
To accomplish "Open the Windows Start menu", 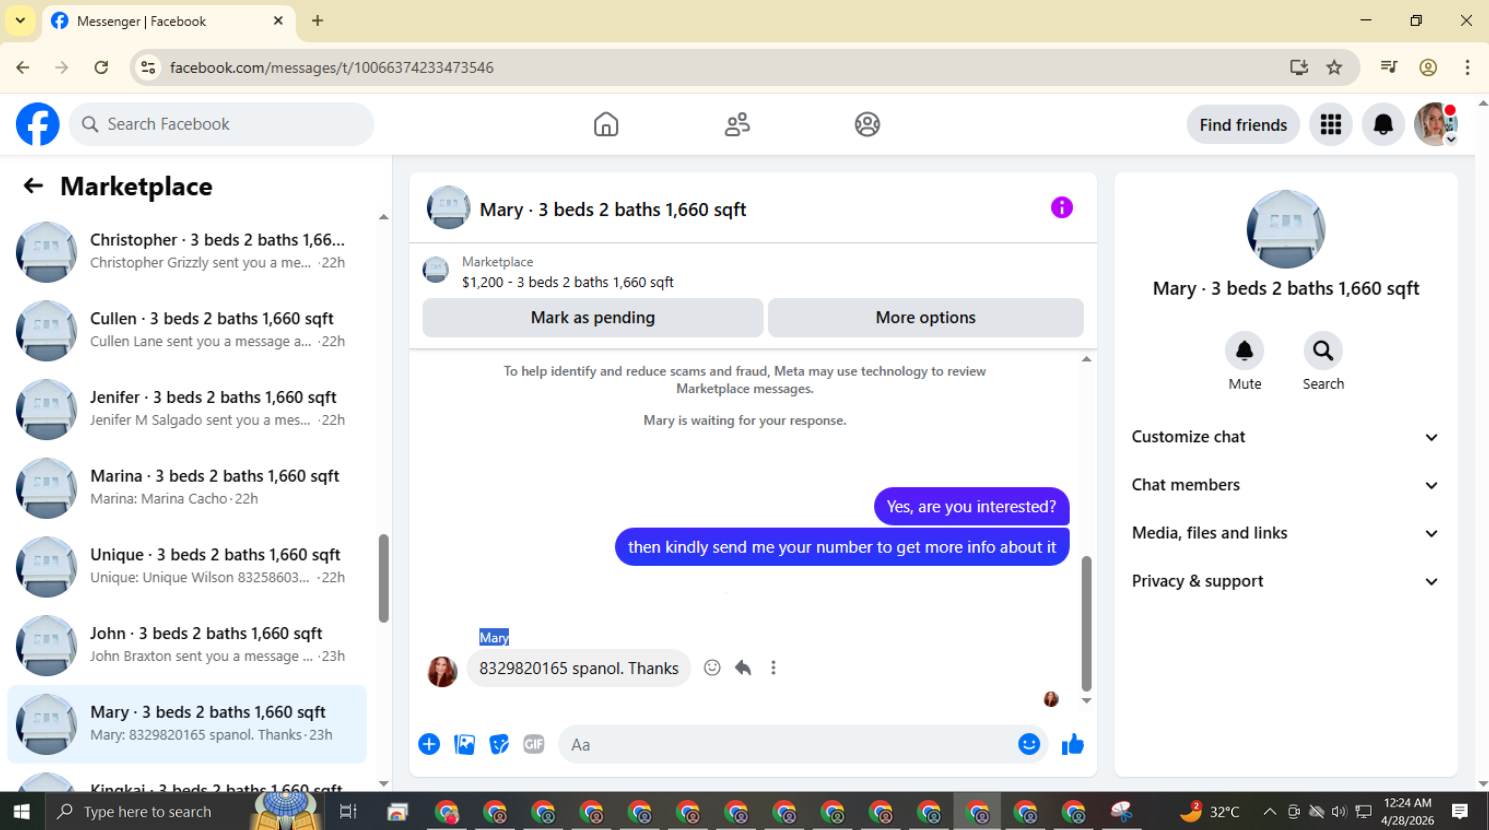I will pos(21,811).
